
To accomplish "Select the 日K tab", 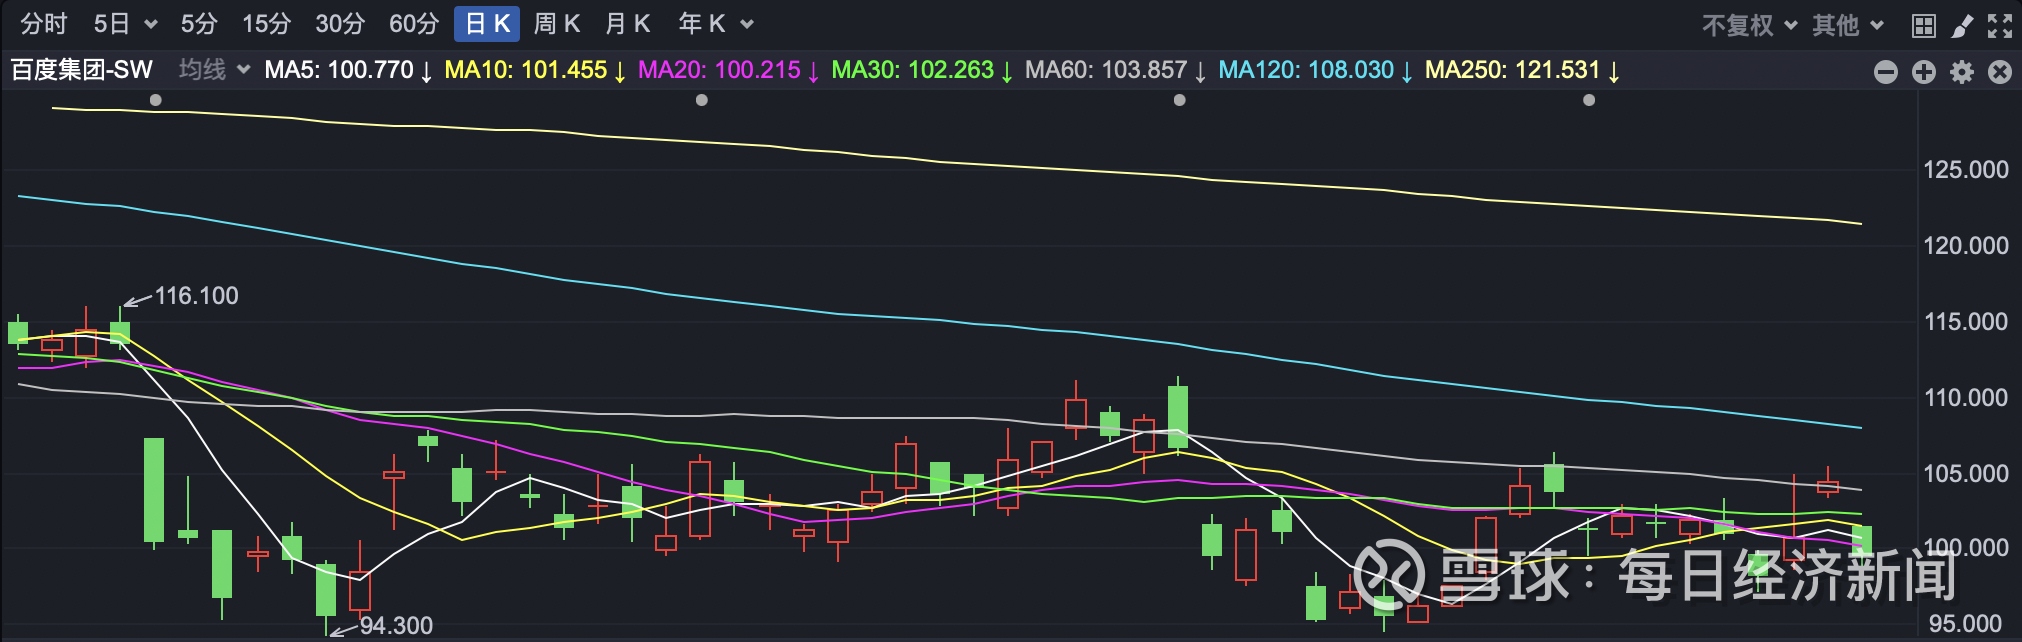I will pos(487,24).
